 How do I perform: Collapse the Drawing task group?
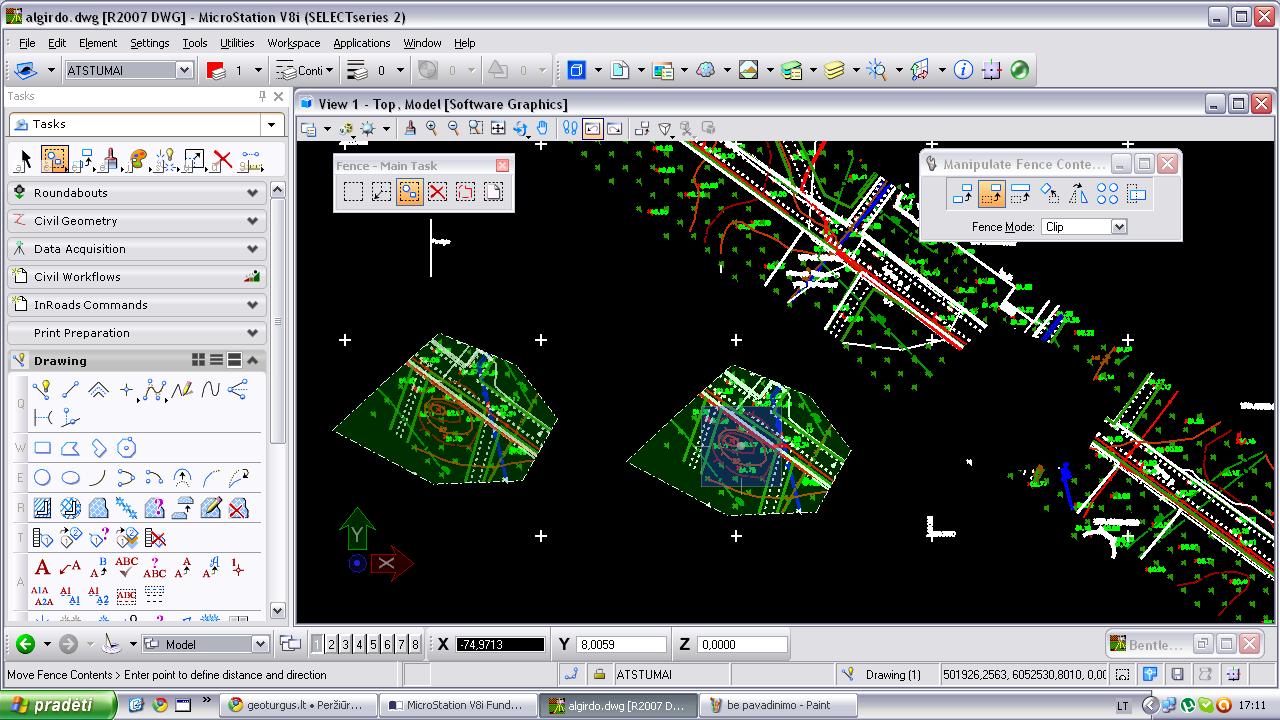(x=253, y=360)
